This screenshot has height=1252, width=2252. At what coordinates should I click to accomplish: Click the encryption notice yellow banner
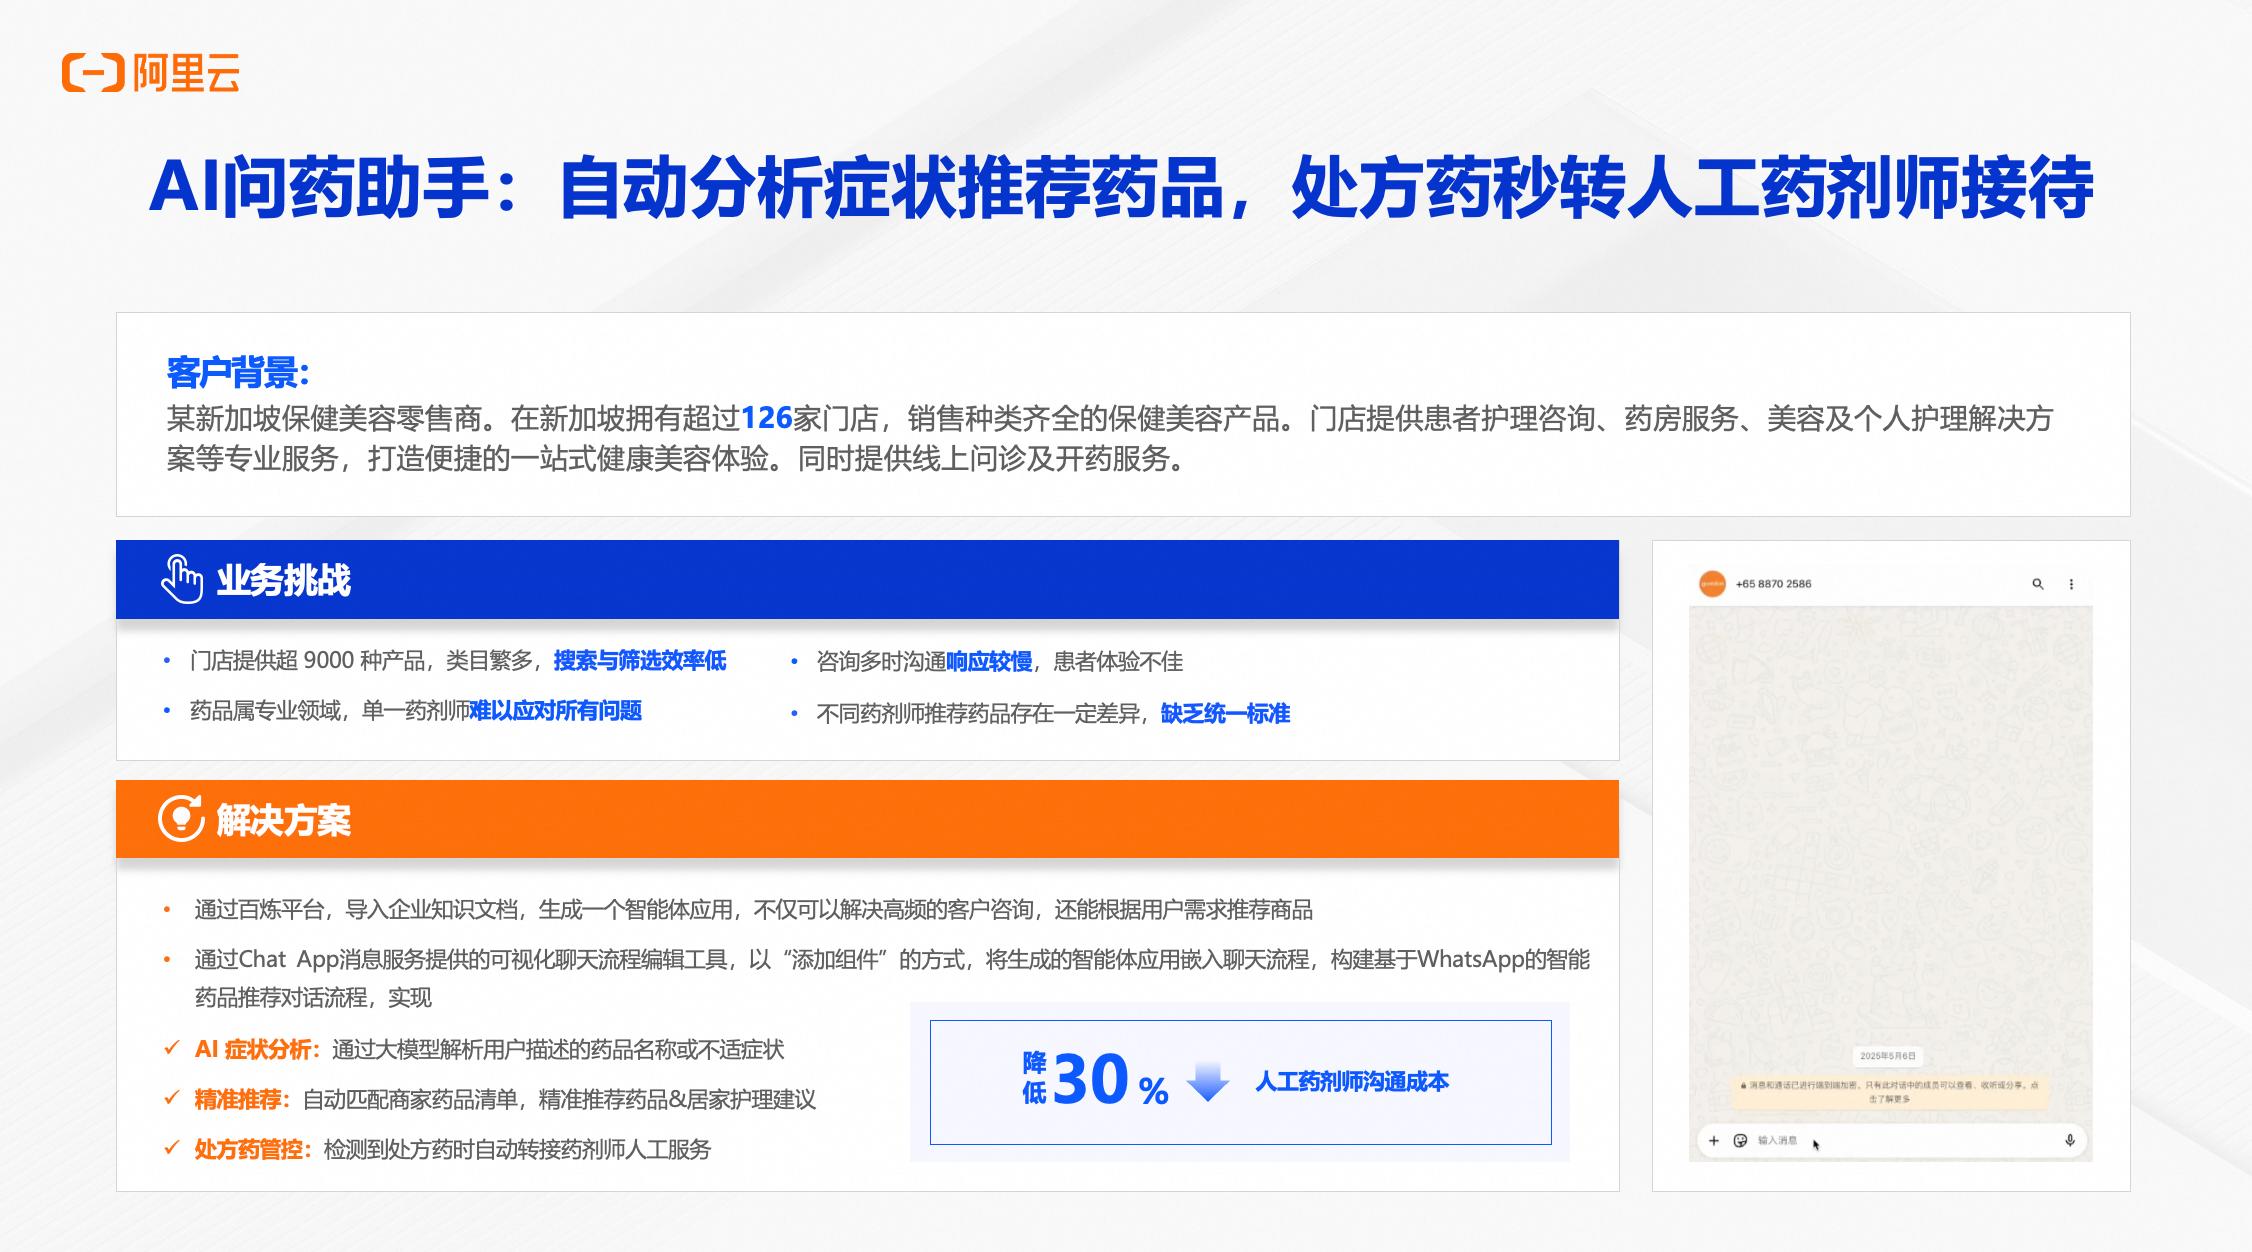coord(1889,1091)
